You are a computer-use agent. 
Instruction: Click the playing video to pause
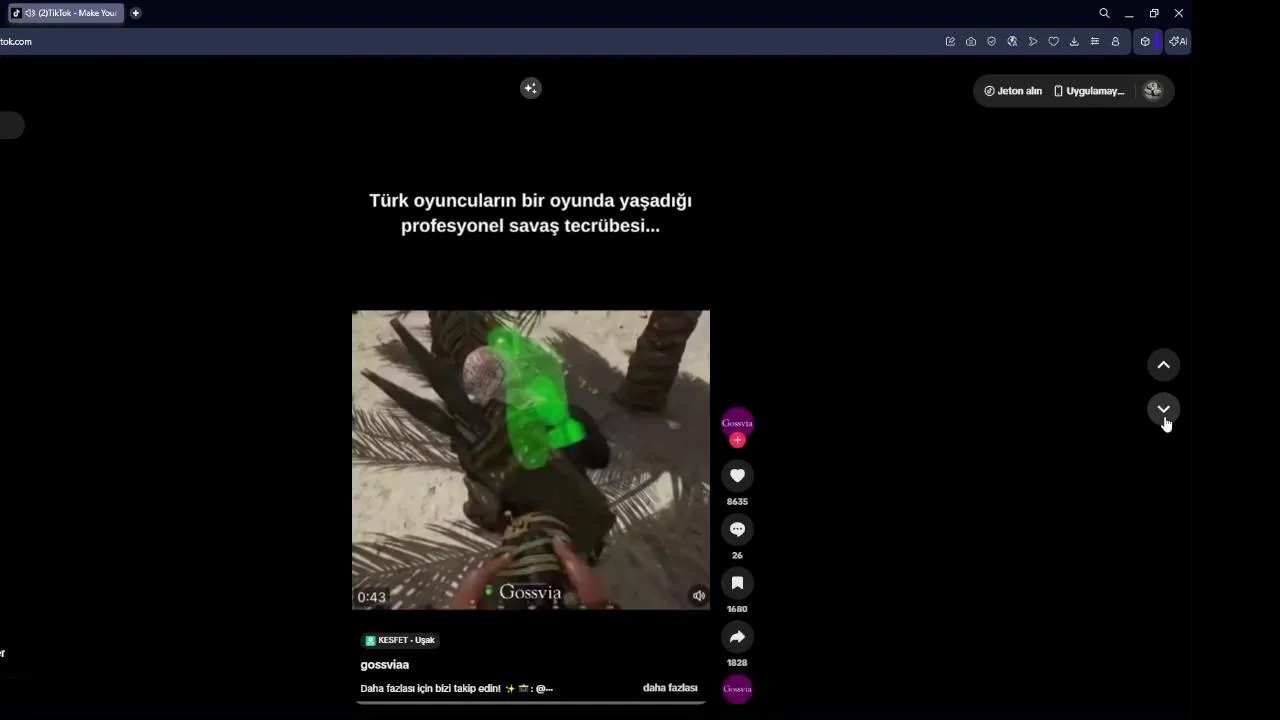point(530,460)
